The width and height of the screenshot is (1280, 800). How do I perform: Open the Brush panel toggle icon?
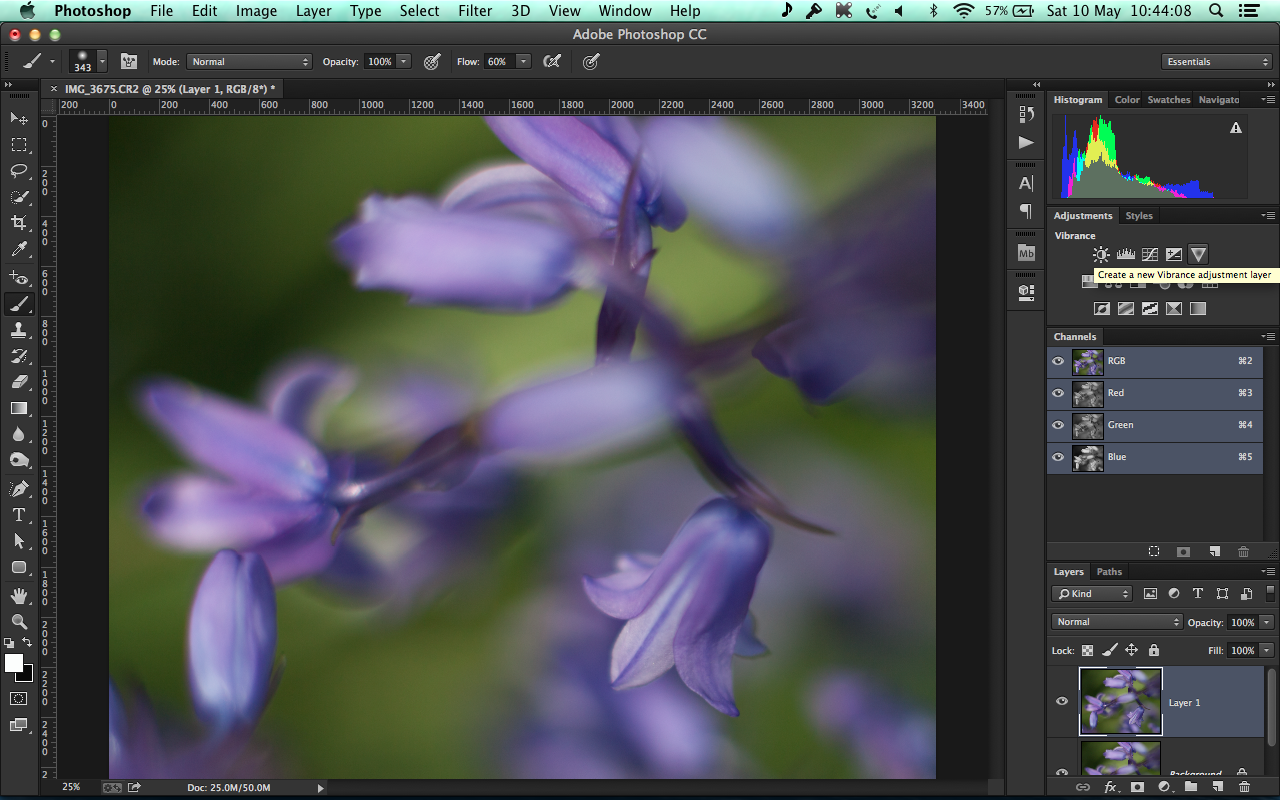tap(129, 62)
